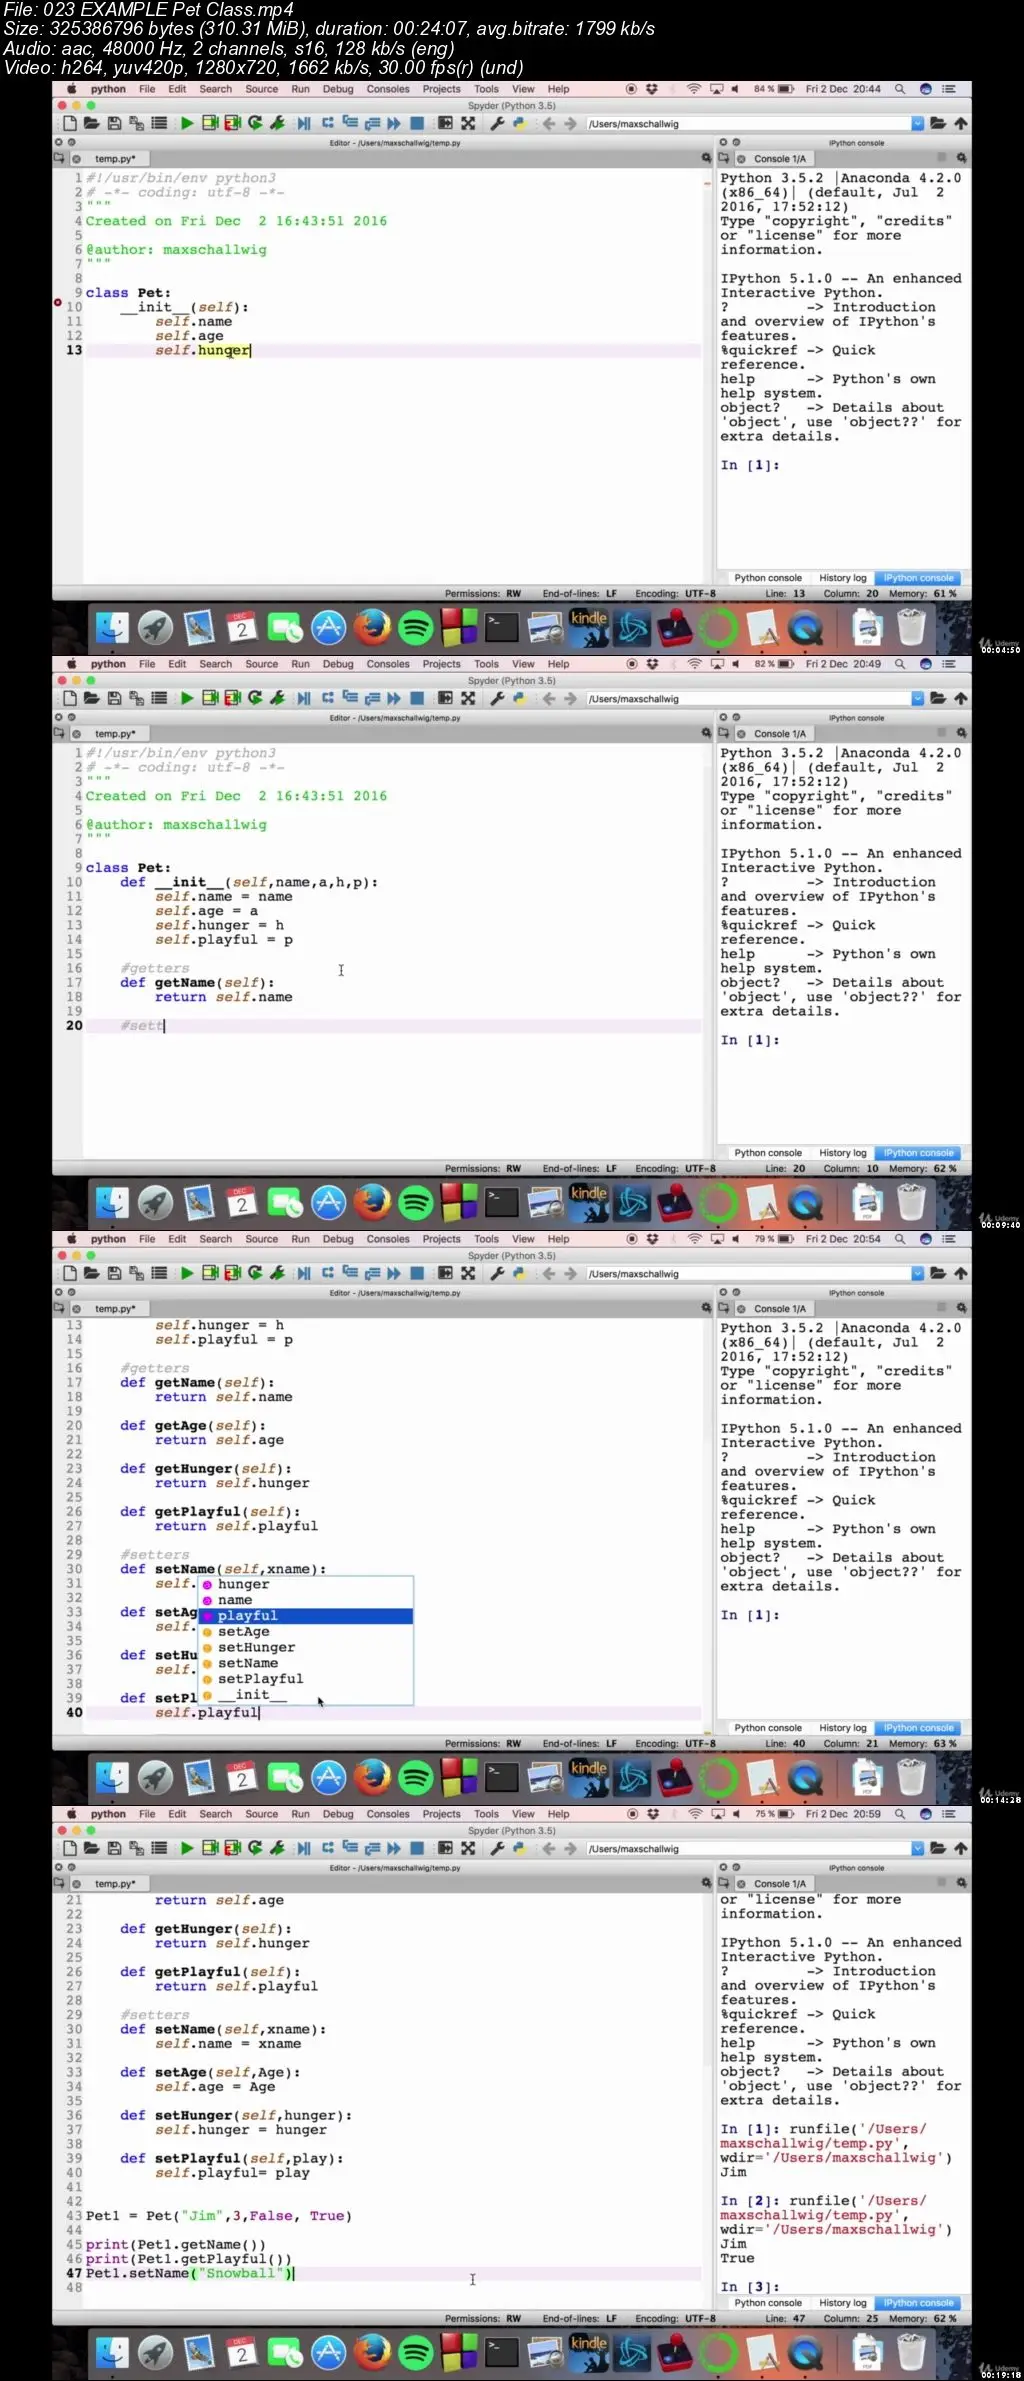Open the Debug menu in the 20:49 frame
1024x2381 pixels.
[338, 664]
